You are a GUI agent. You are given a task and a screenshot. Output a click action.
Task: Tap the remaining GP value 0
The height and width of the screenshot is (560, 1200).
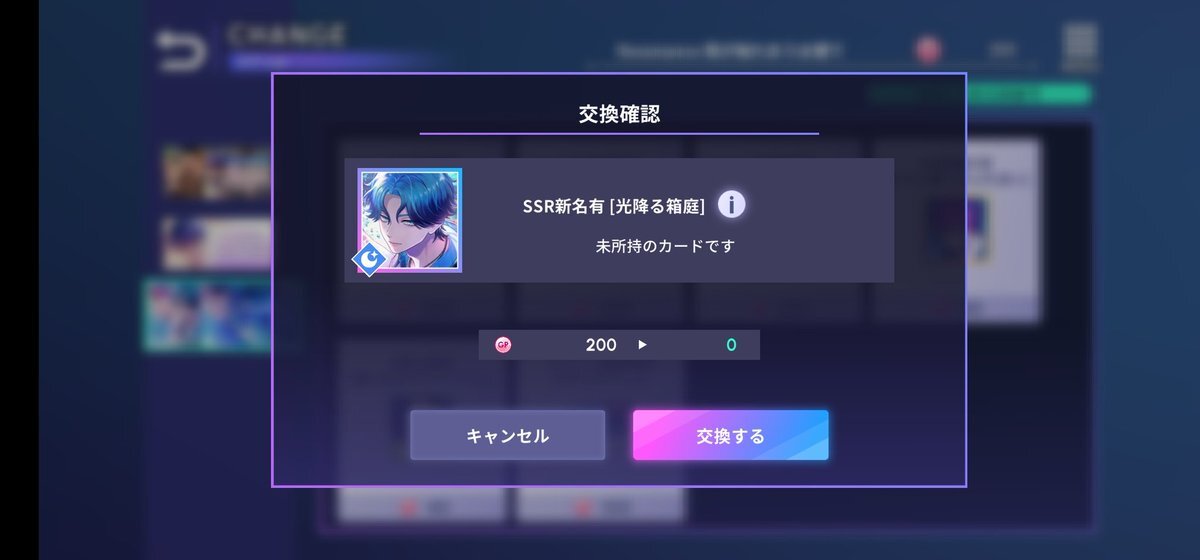click(731, 345)
